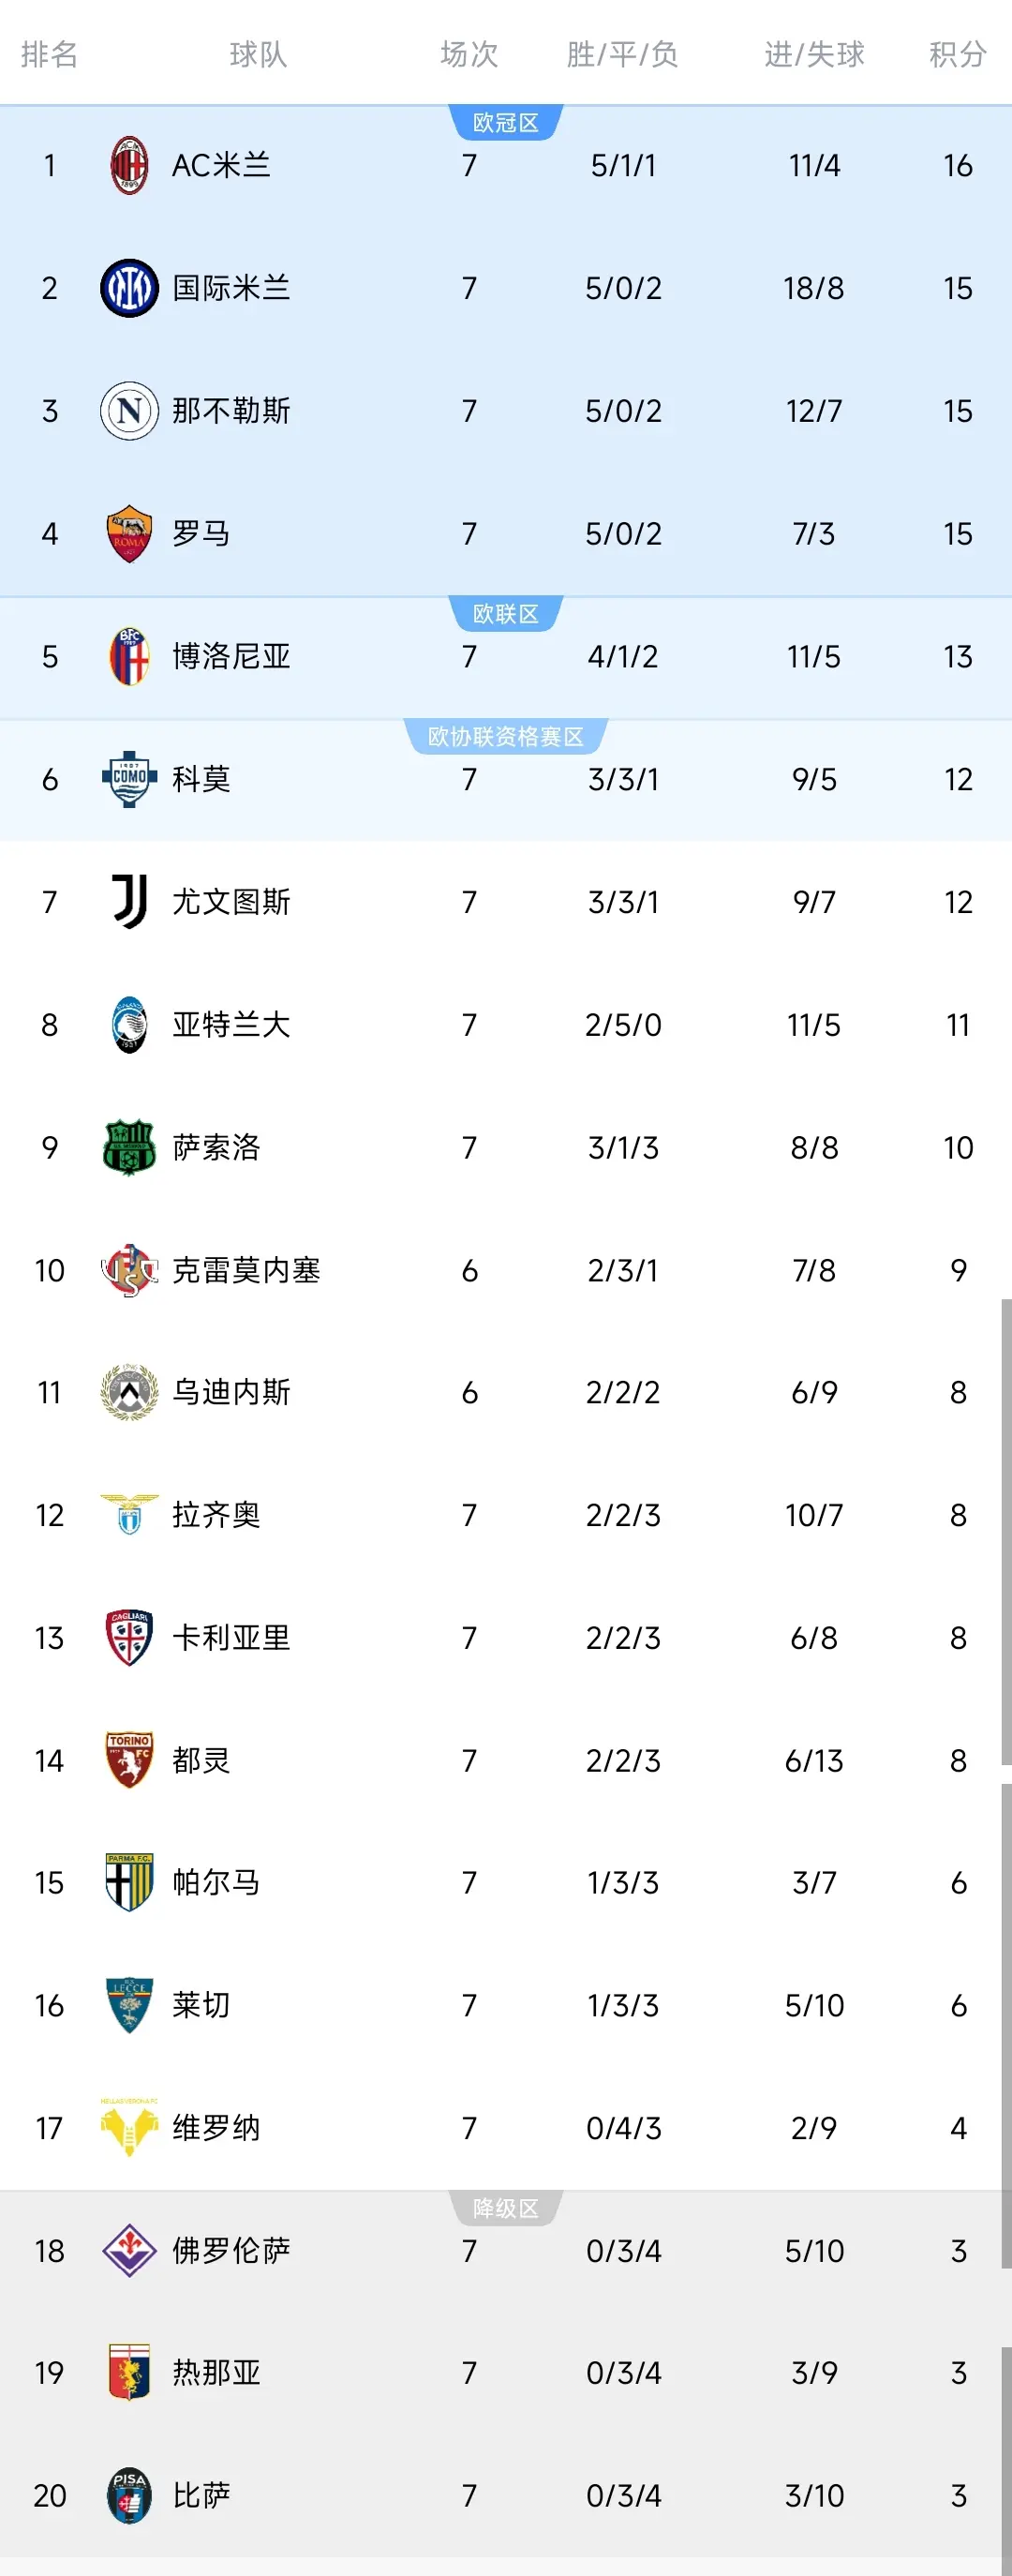Tap the Torino club crest
Image resolution: width=1012 pixels, height=2576 pixels.
click(x=129, y=1760)
